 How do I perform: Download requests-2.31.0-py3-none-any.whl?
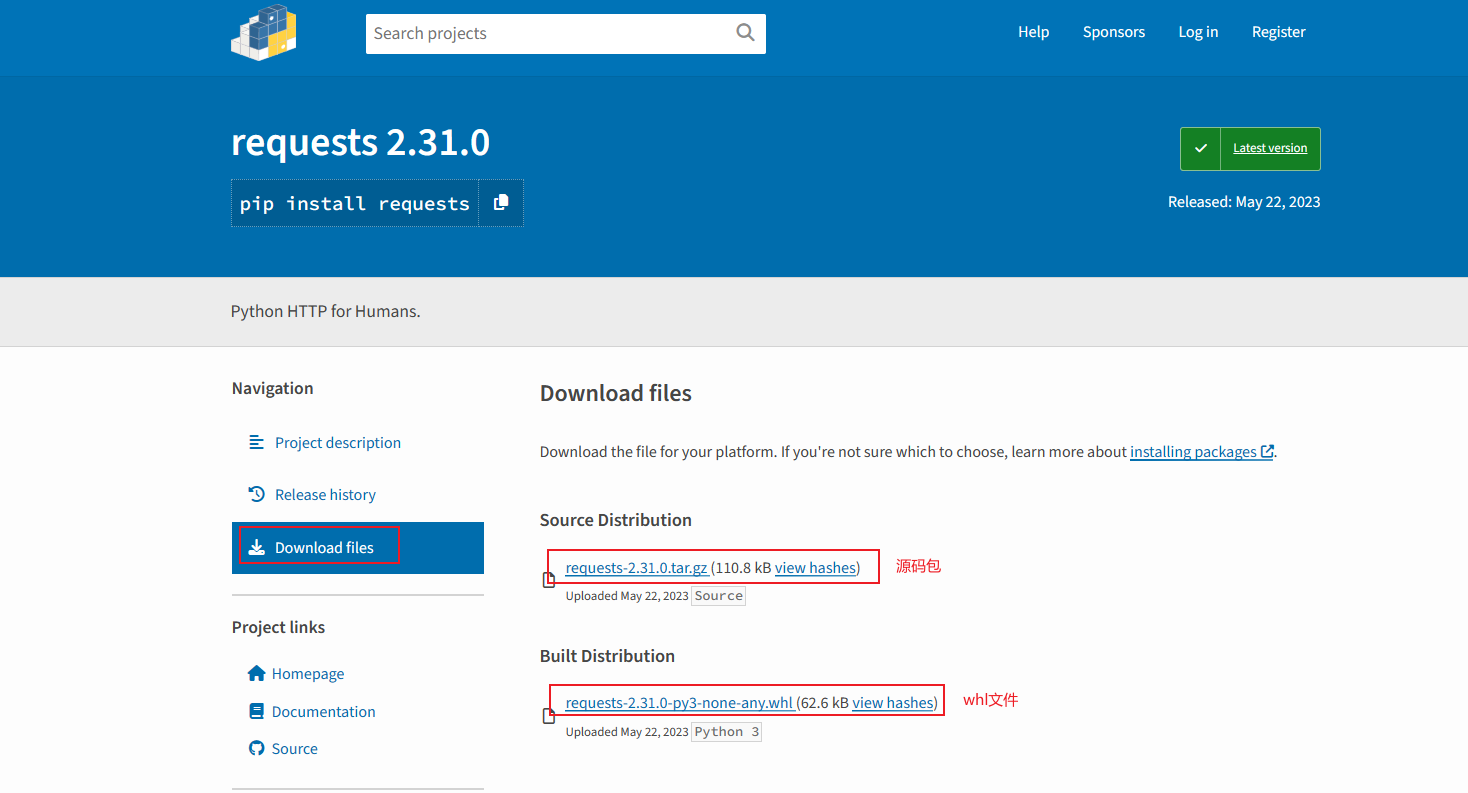(680, 702)
